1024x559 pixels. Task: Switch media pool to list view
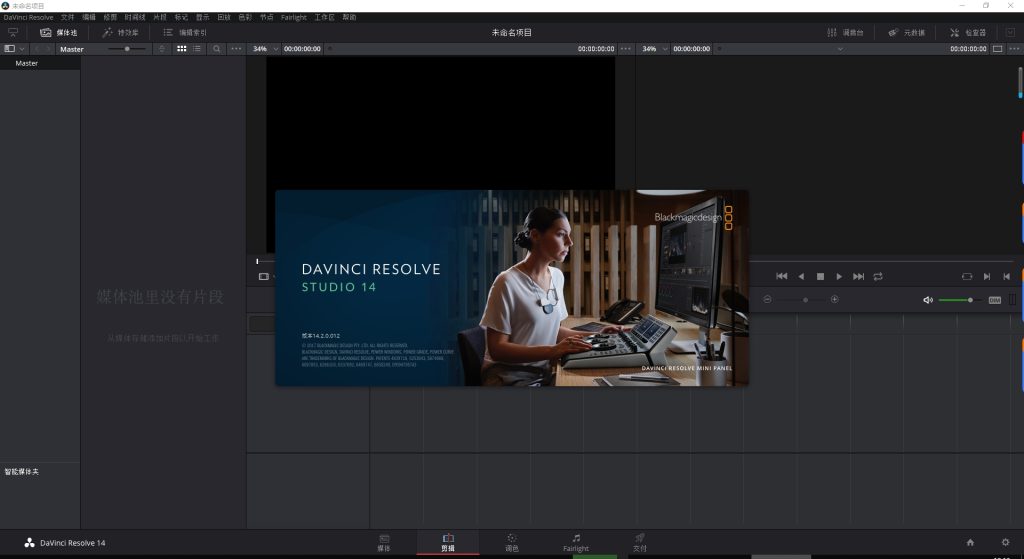coord(197,49)
